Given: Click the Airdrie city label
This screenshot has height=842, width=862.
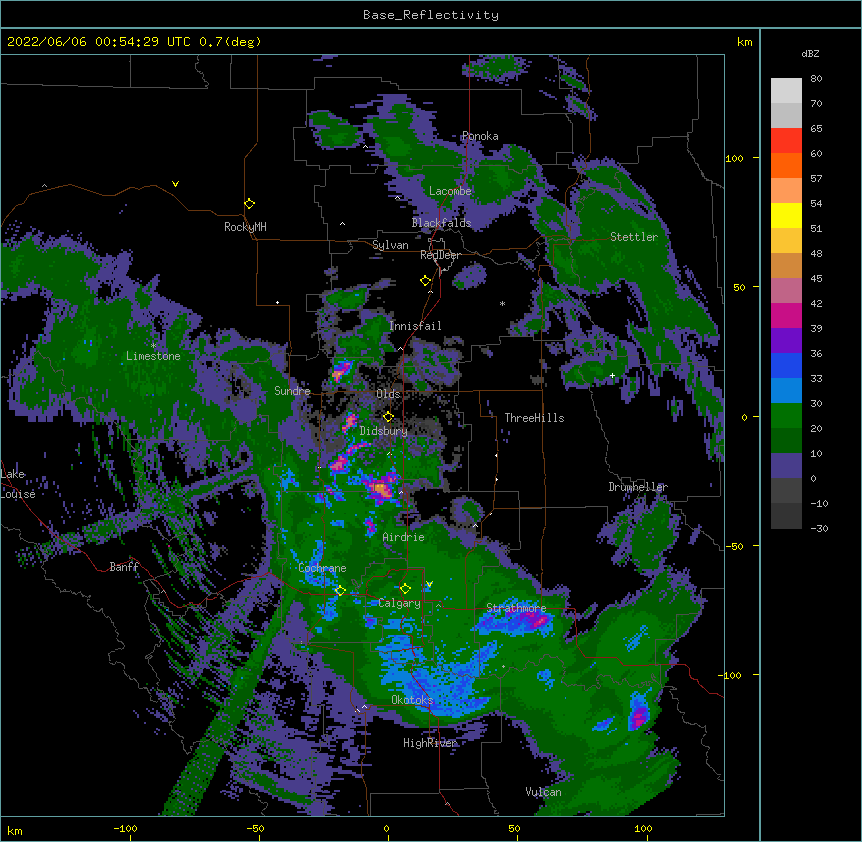Looking at the screenshot, I should [403, 537].
